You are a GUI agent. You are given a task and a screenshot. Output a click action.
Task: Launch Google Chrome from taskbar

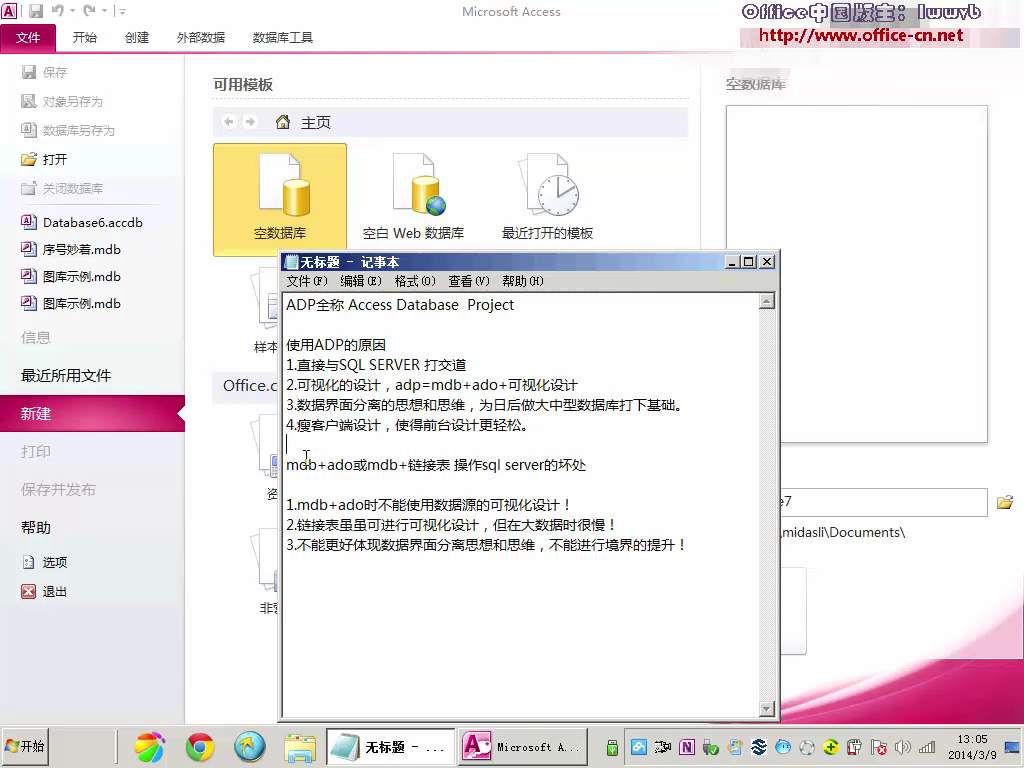200,746
